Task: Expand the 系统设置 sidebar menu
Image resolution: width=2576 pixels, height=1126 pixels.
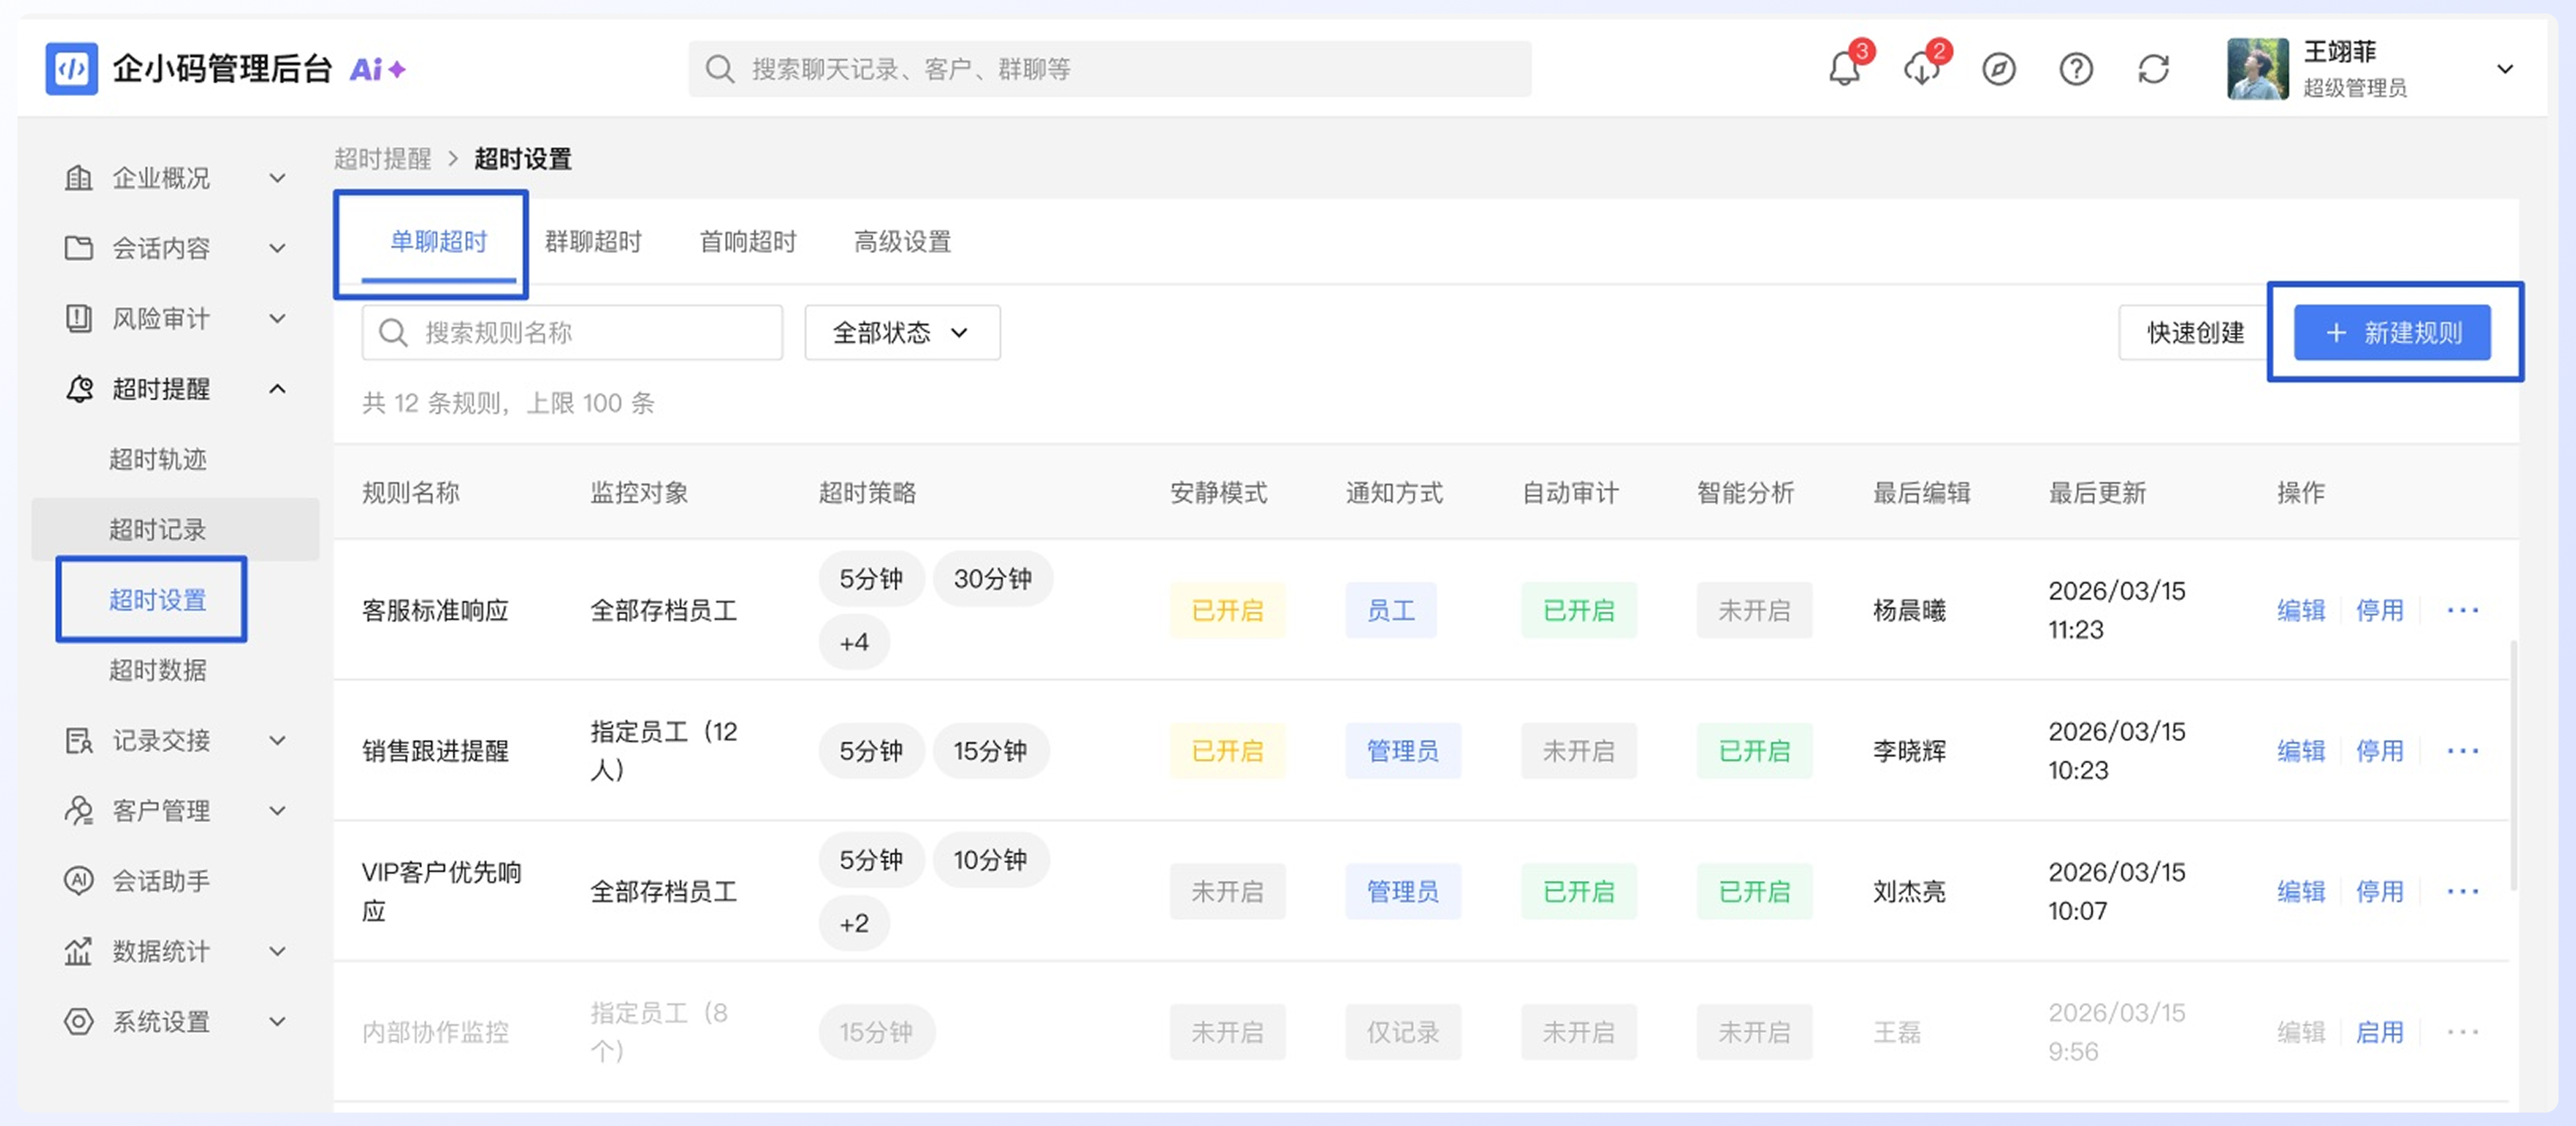Action: pyautogui.click(x=176, y=1021)
